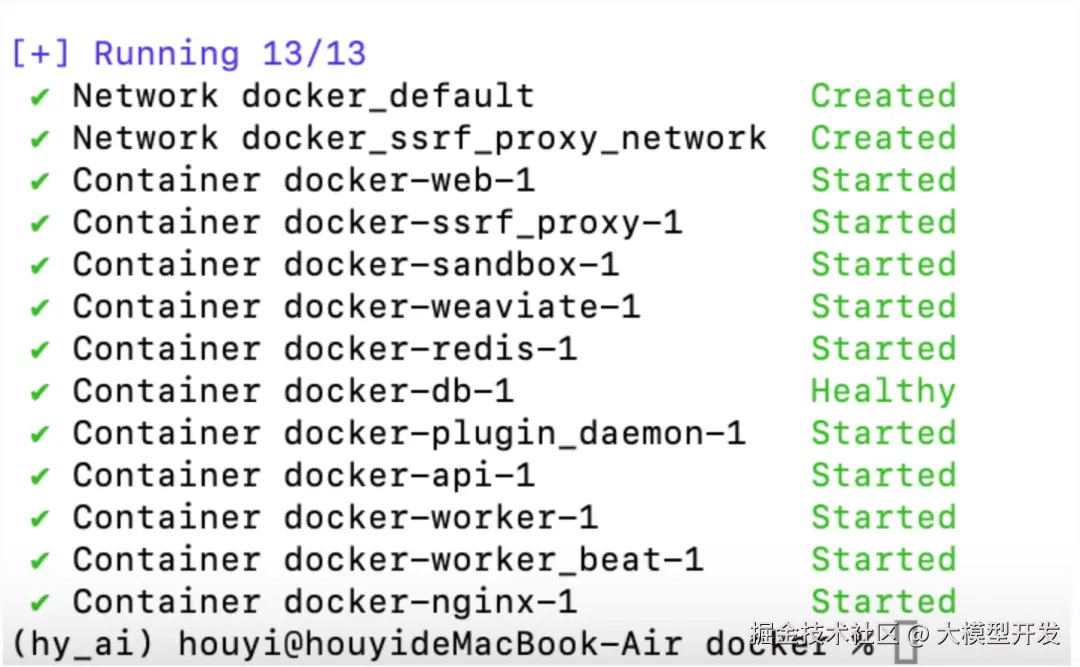Image resolution: width=1080 pixels, height=667 pixels.
Task: Click the Created status for docker_ssrf_proxy_network
Action: (x=882, y=138)
